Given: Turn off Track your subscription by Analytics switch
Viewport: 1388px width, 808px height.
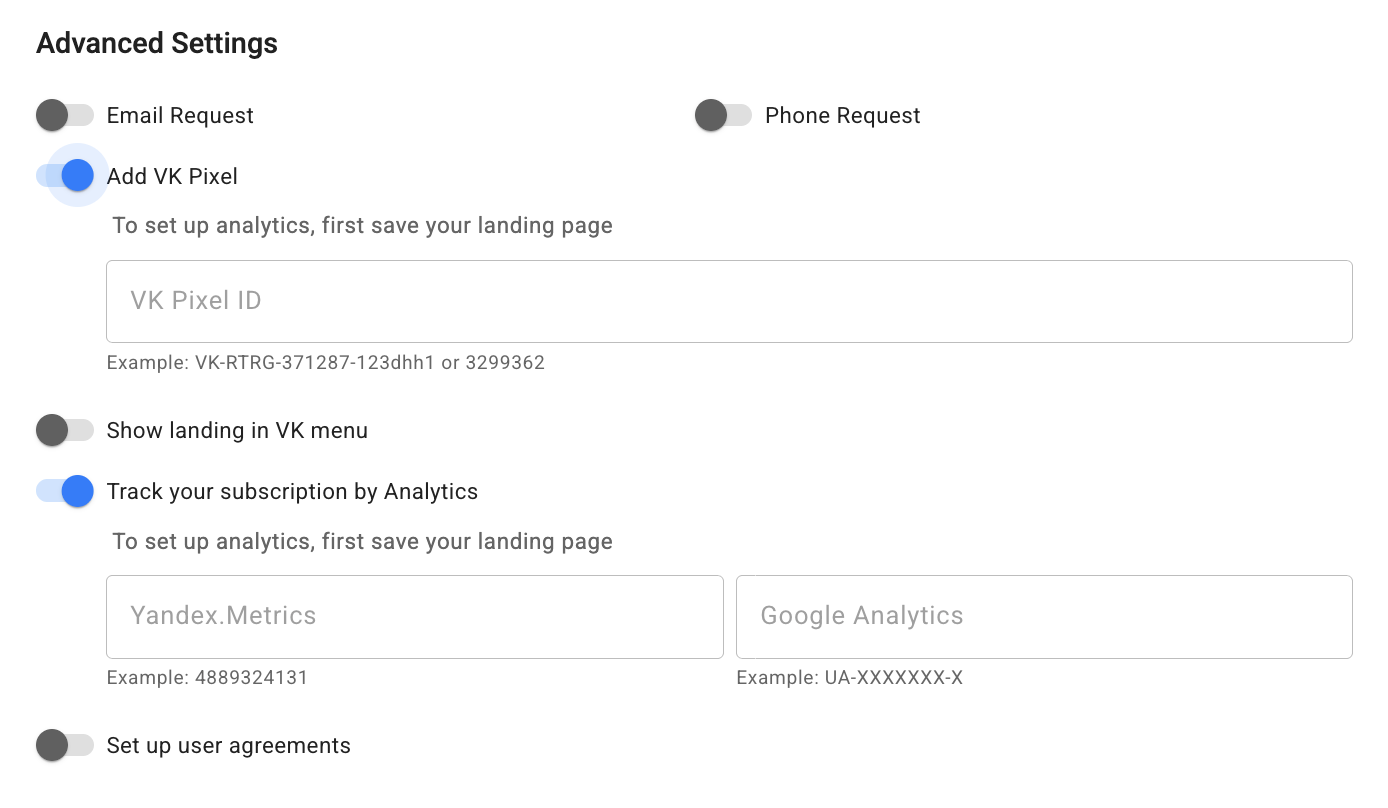Looking at the screenshot, I should tap(66, 492).
